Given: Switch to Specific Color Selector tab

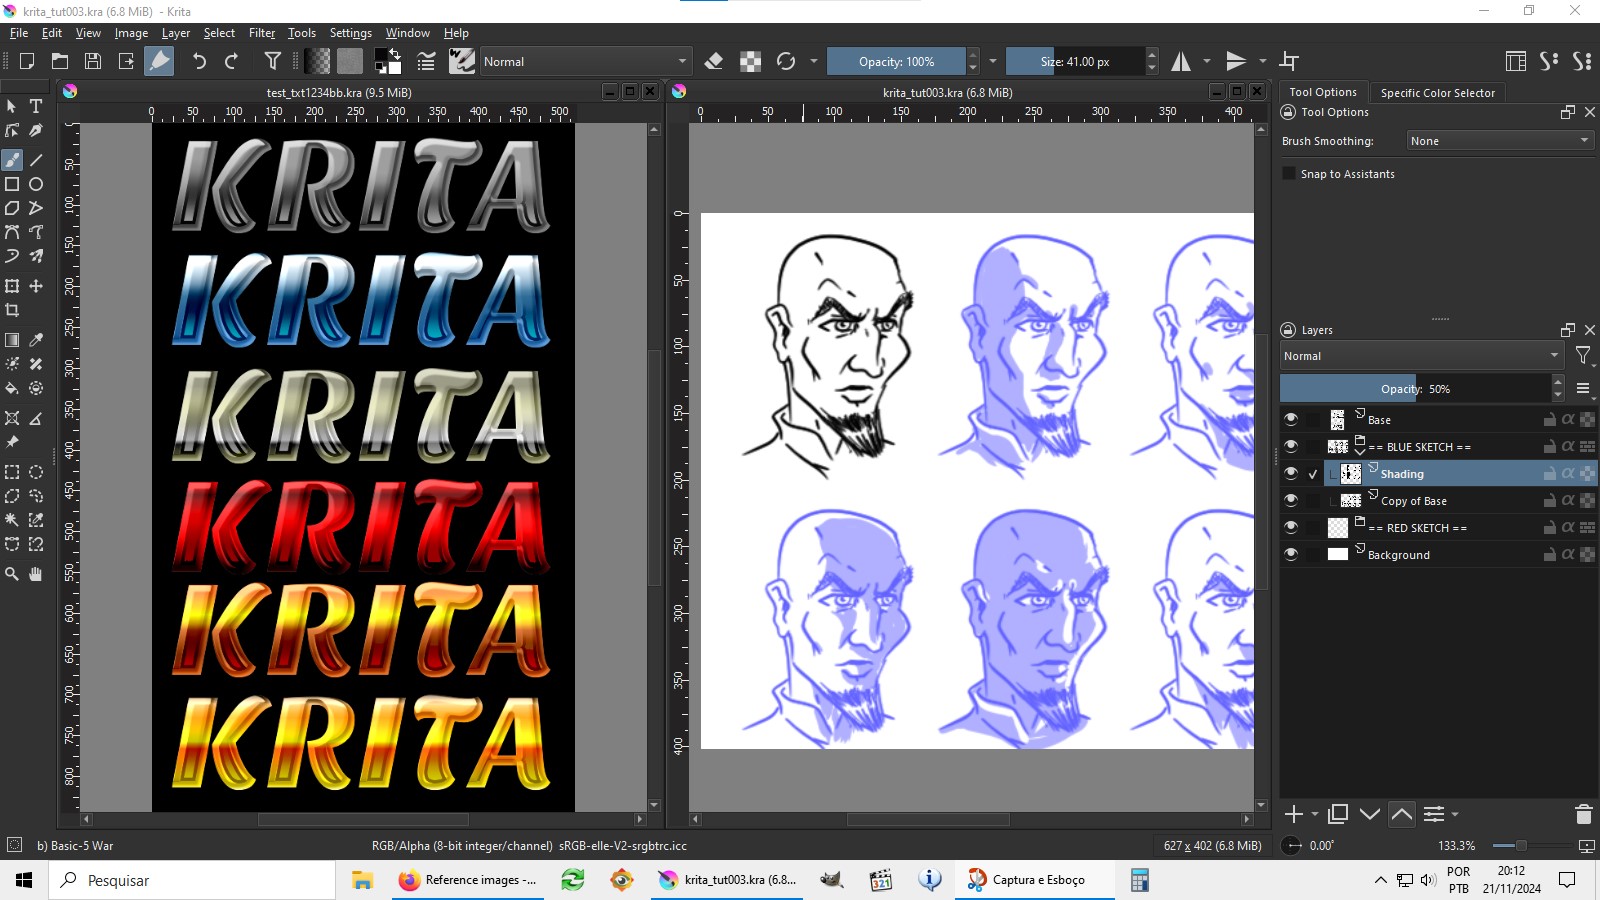Looking at the screenshot, I should [x=1437, y=93].
